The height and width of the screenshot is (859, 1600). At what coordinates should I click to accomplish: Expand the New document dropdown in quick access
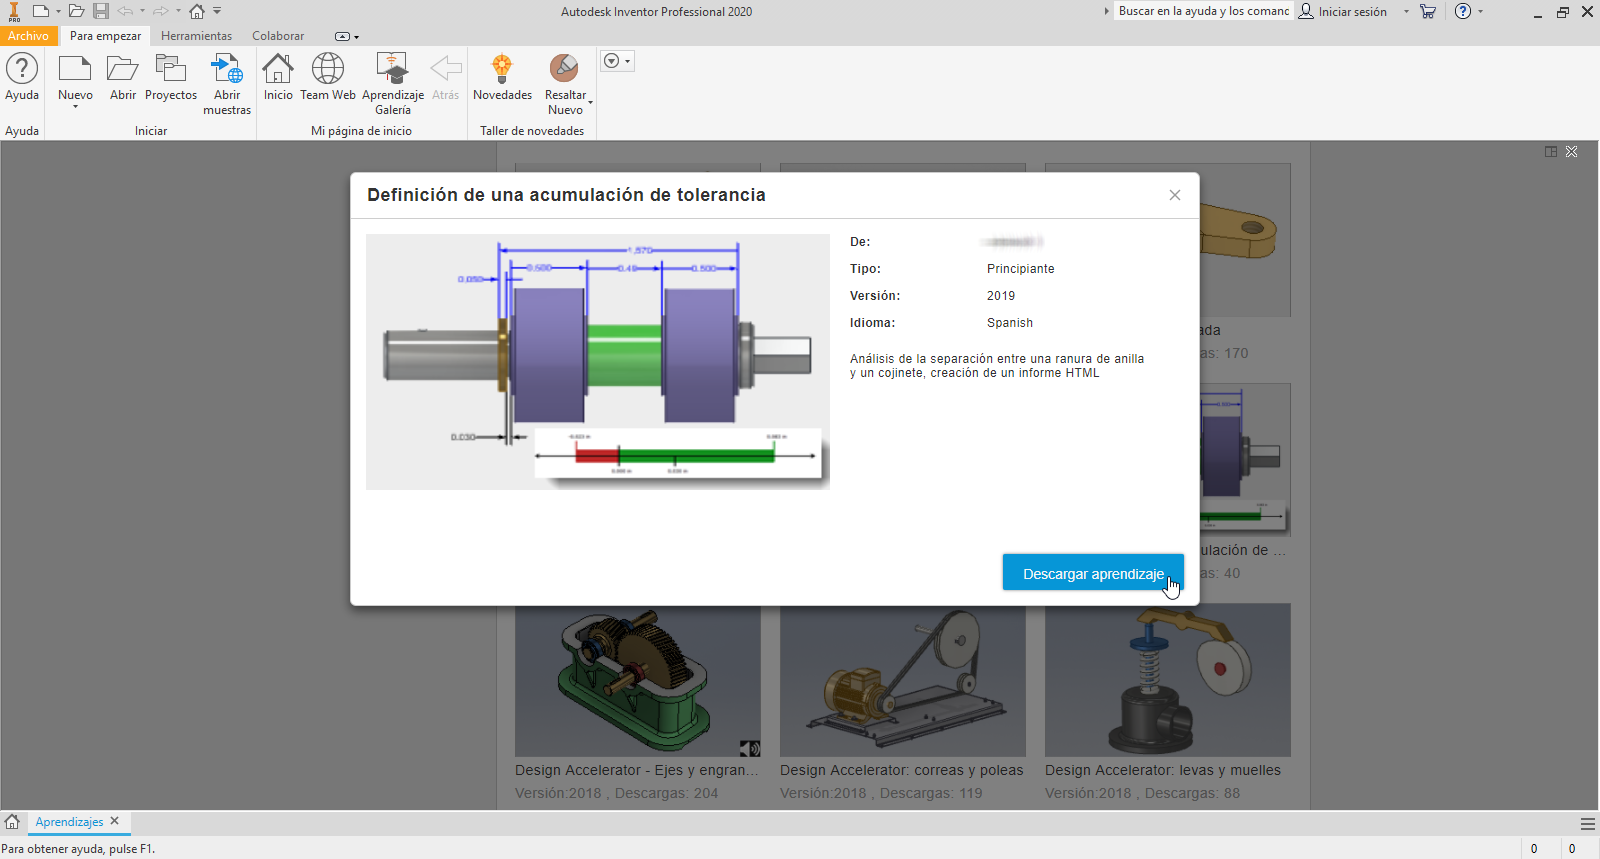point(58,12)
